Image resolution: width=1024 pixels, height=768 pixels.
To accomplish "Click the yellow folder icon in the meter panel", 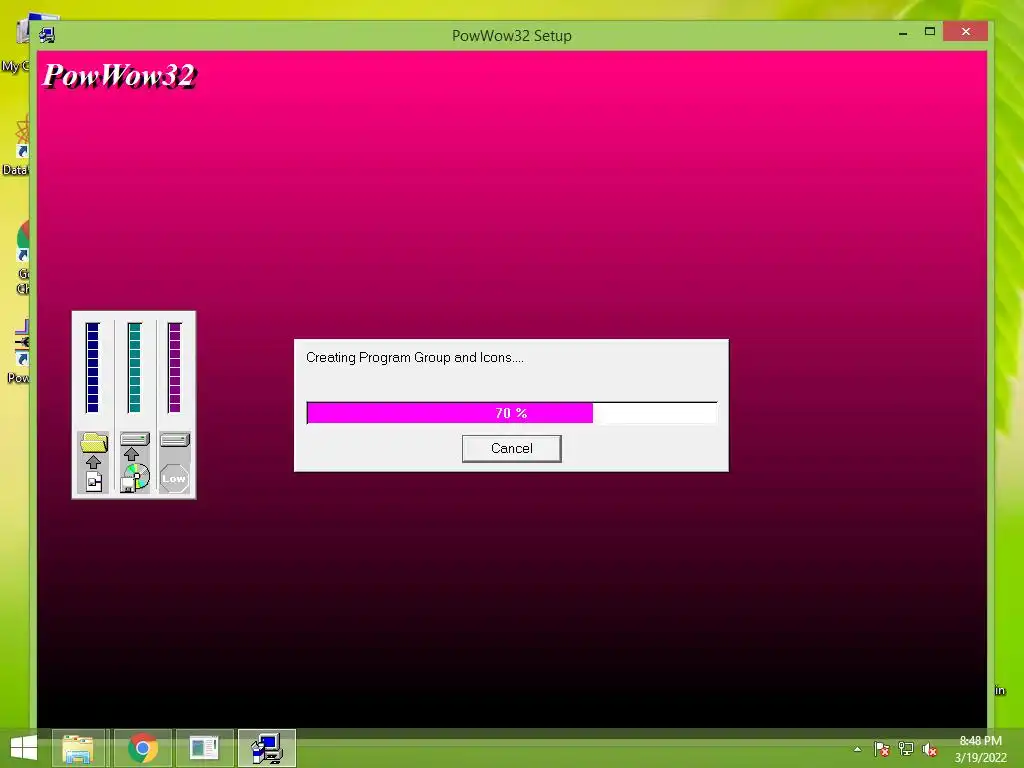I will [94, 443].
